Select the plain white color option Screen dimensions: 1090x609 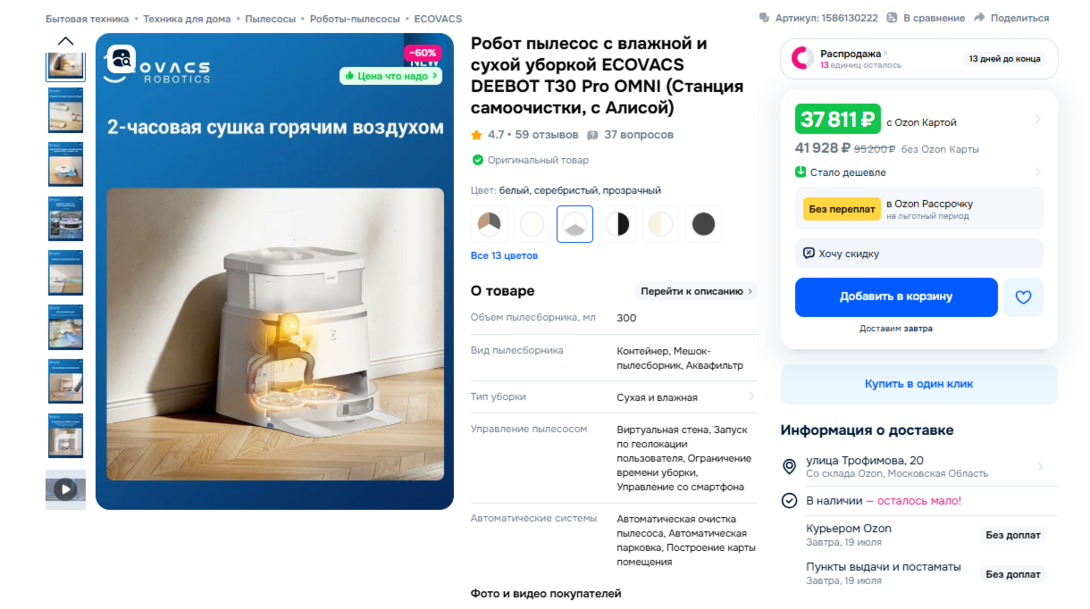[x=532, y=224]
